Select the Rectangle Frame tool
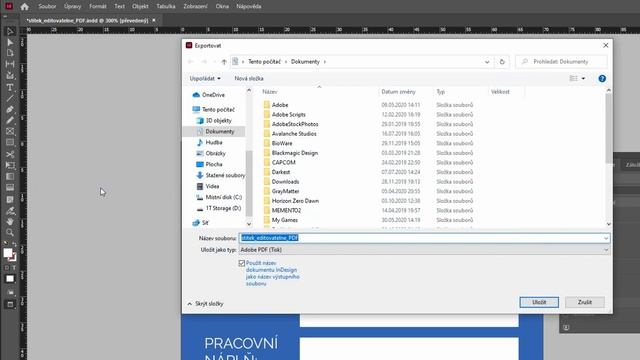Viewport: 640px width, 360px height. [10, 131]
